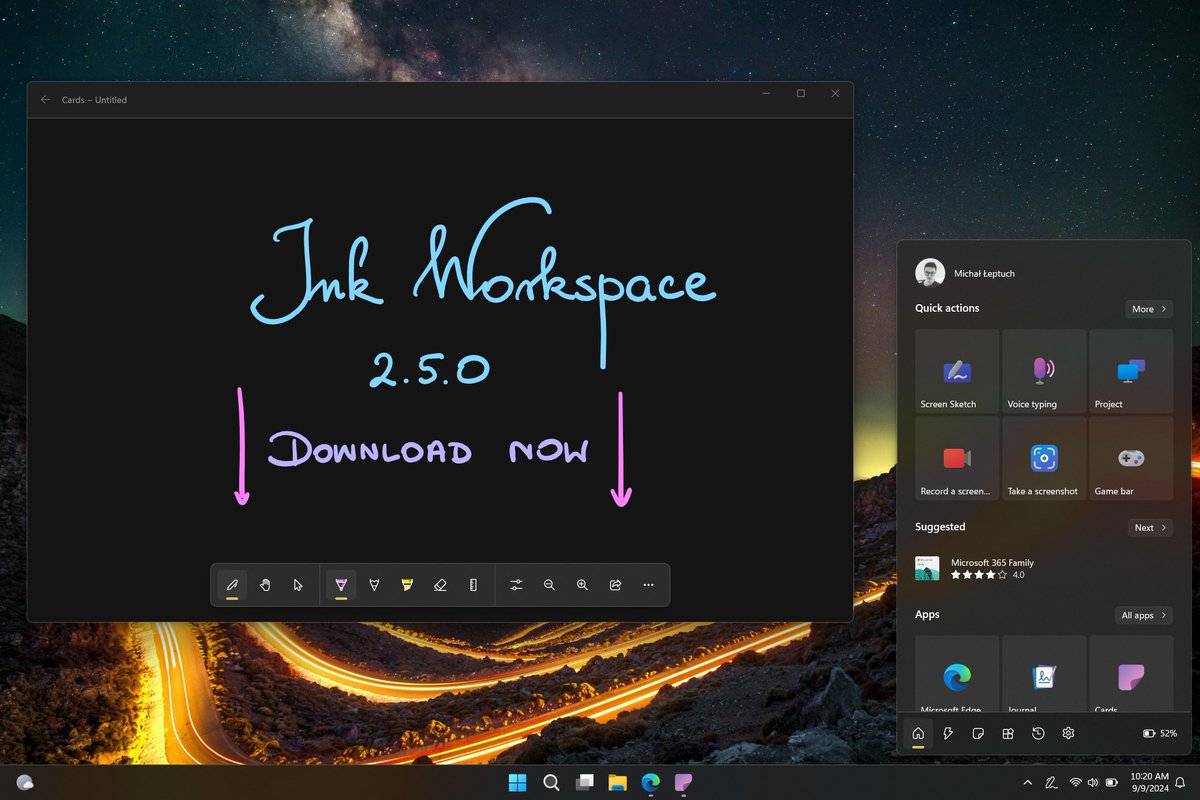The width and height of the screenshot is (1200, 800).
Task: Launch Journal from the Apps grid
Action: pyautogui.click(x=1044, y=675)
